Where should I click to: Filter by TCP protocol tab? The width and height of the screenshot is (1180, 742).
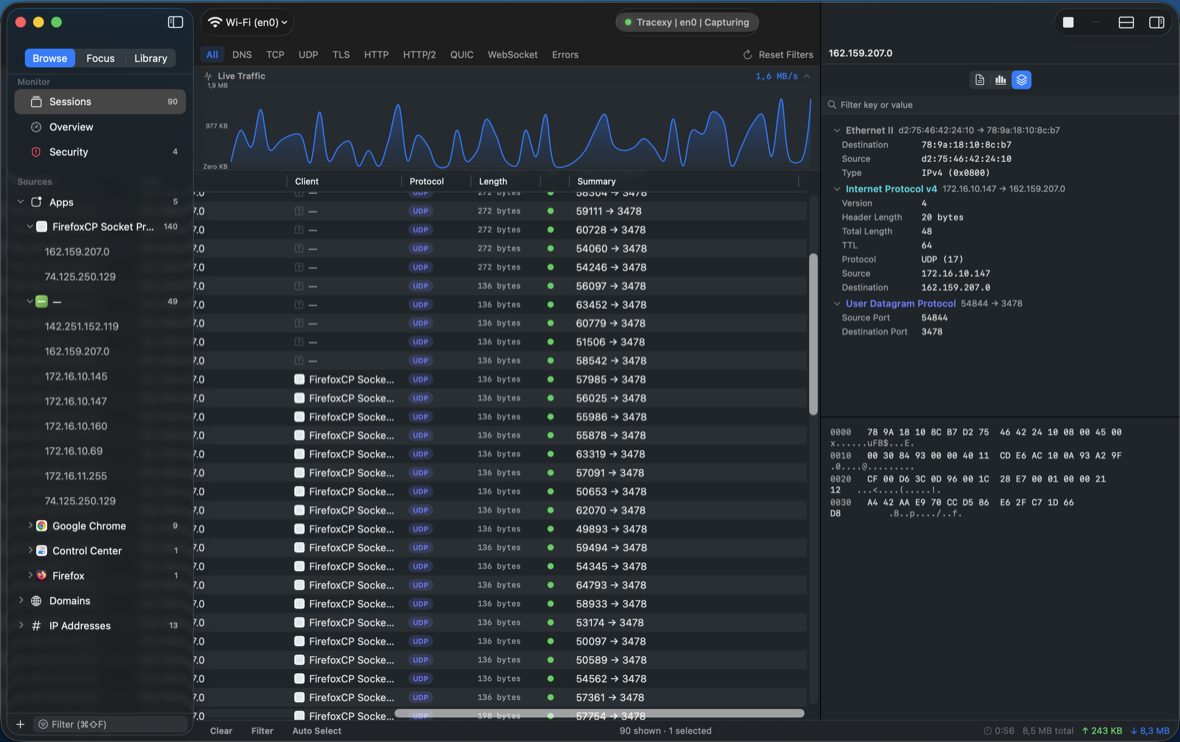pyautogui.click(x=275, y=55)
